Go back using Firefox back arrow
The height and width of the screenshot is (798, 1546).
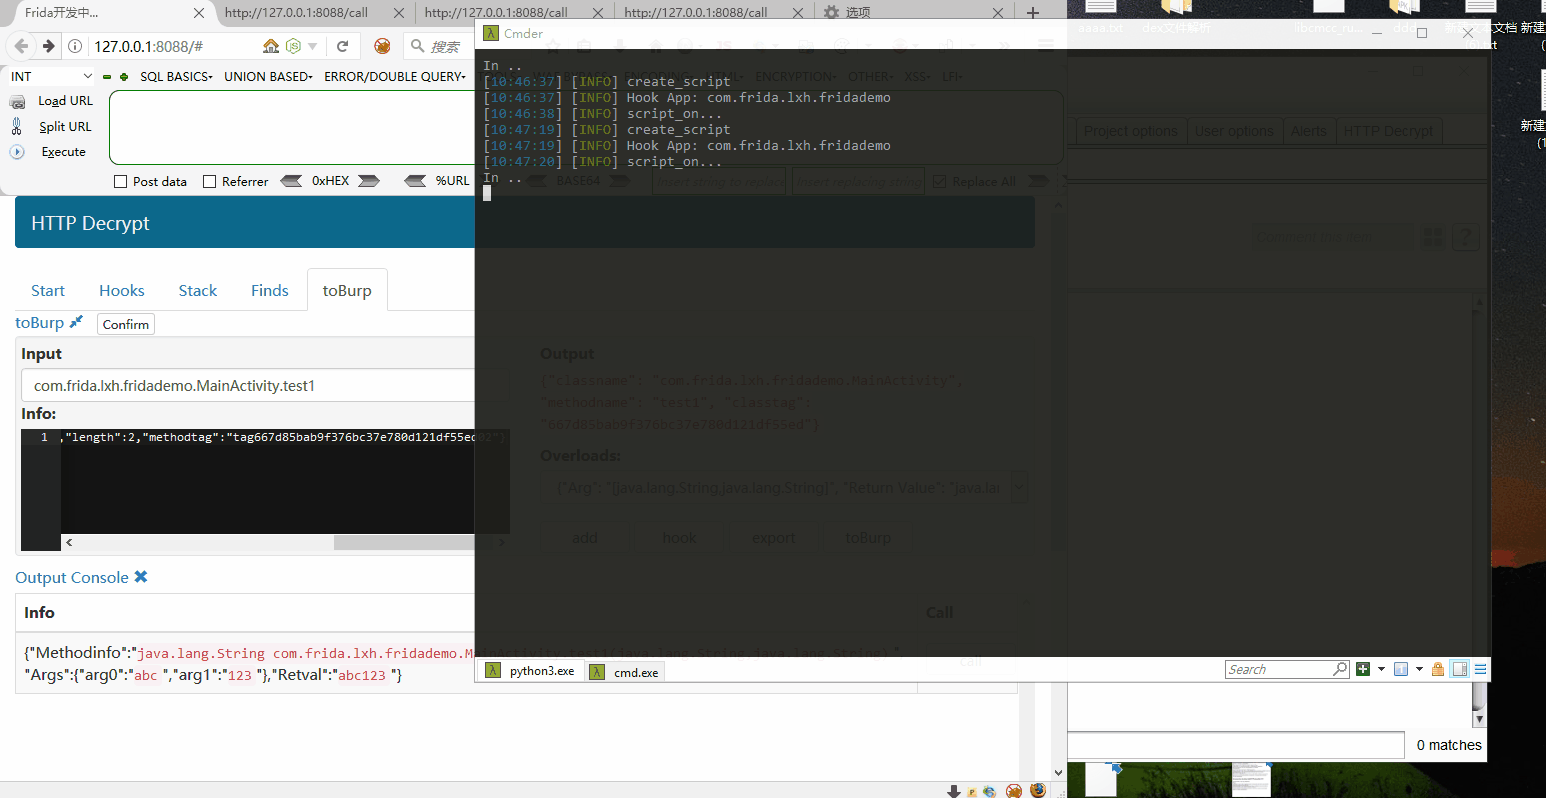point(21,46)
